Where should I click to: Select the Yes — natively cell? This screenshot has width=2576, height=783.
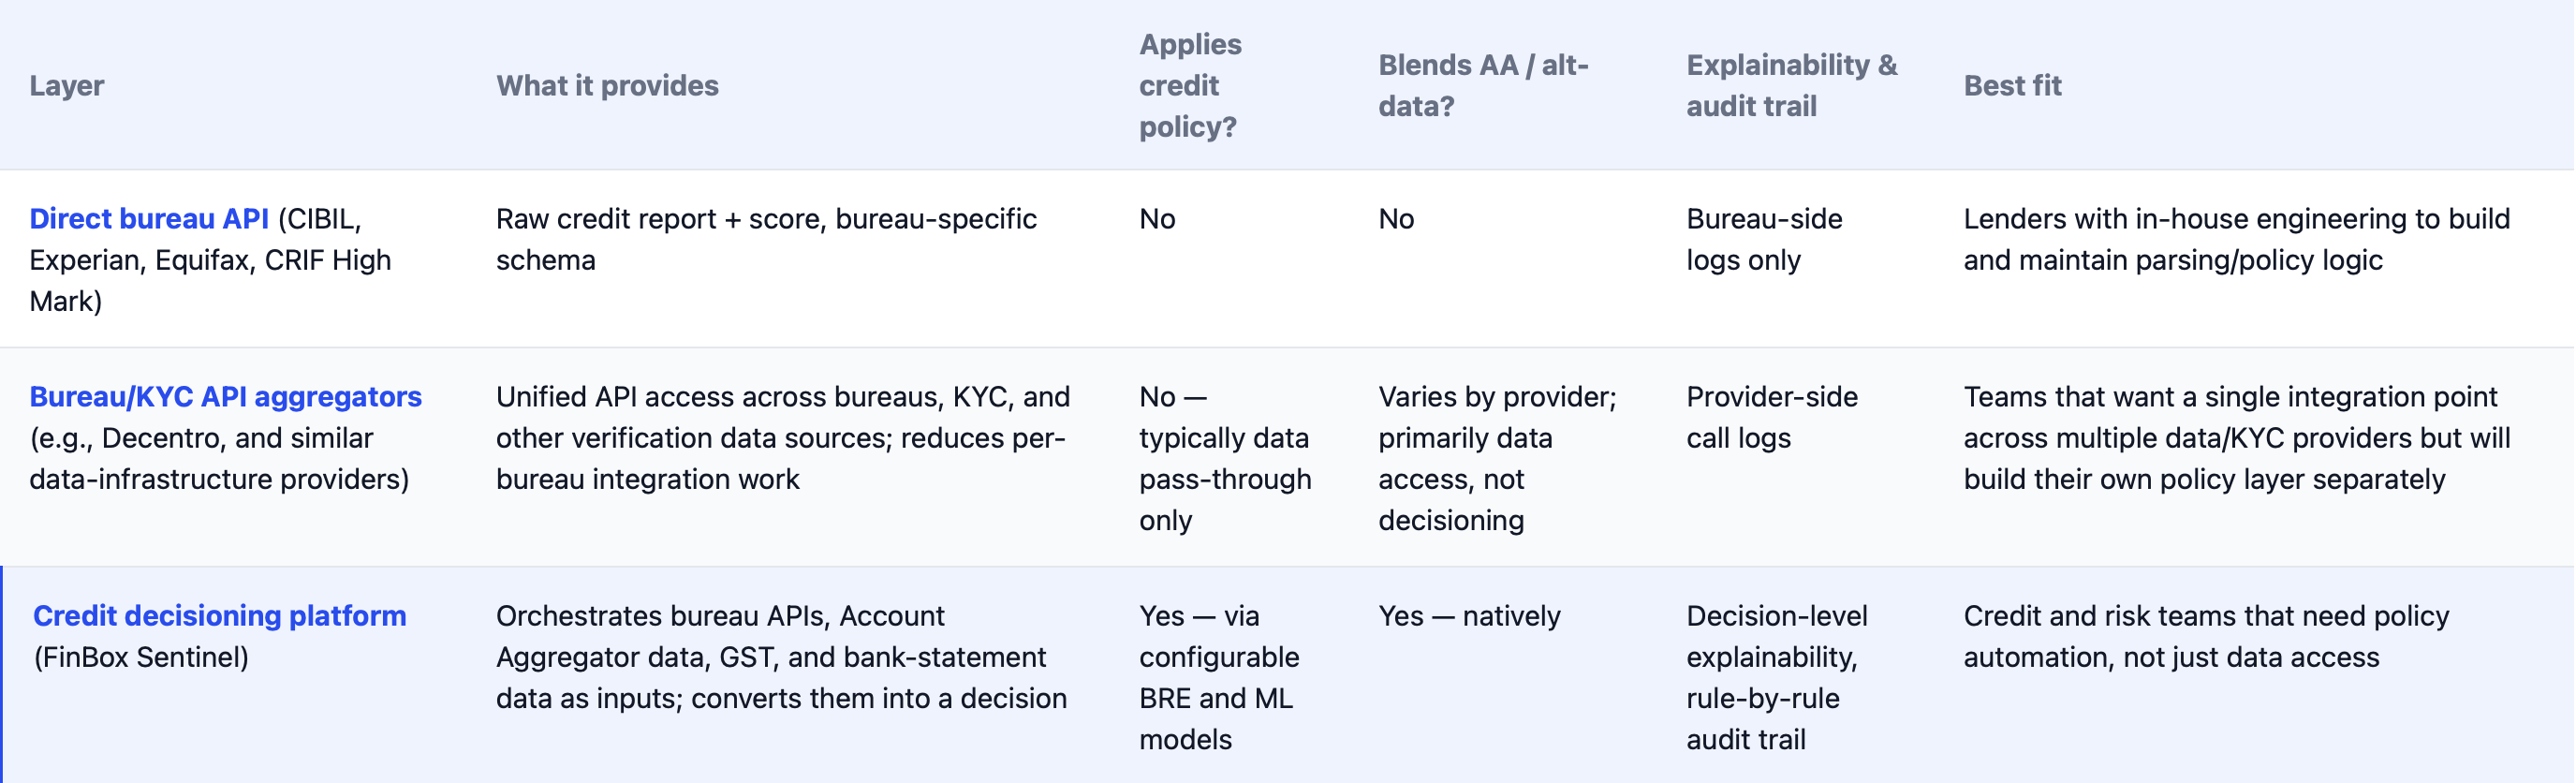click(x=1469, y=616)
